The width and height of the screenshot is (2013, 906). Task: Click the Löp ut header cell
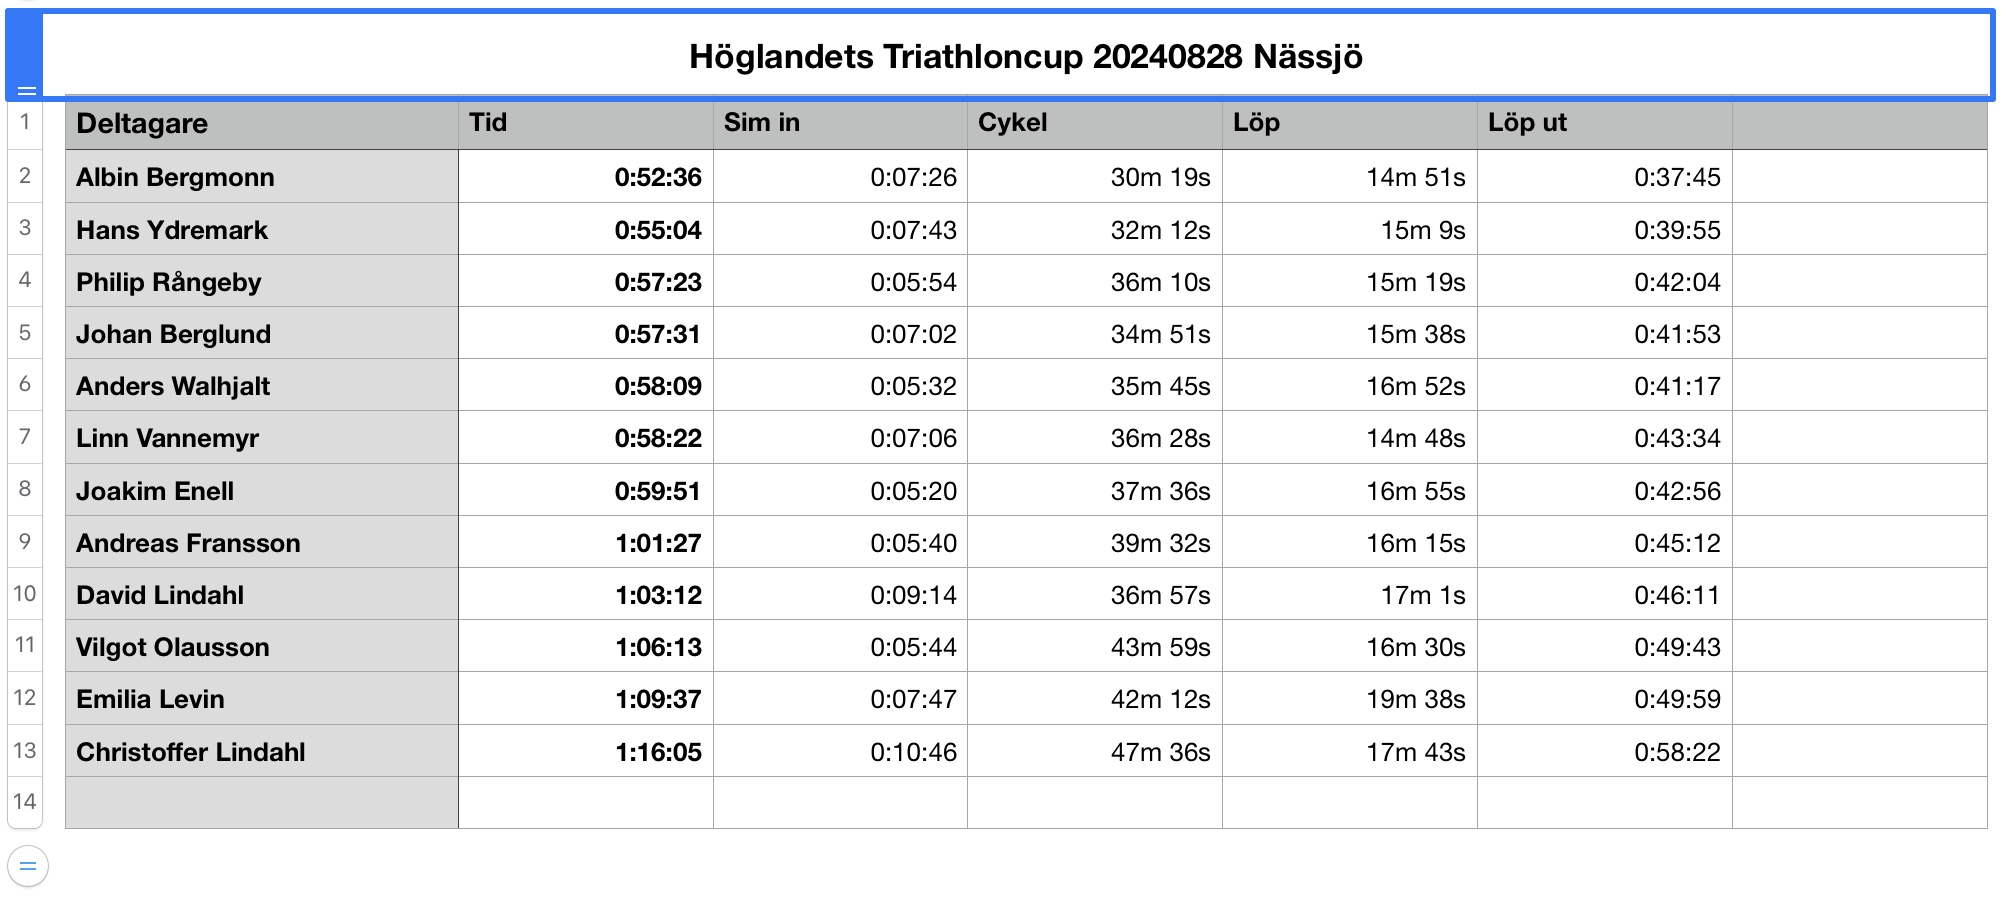(1604, 124)
